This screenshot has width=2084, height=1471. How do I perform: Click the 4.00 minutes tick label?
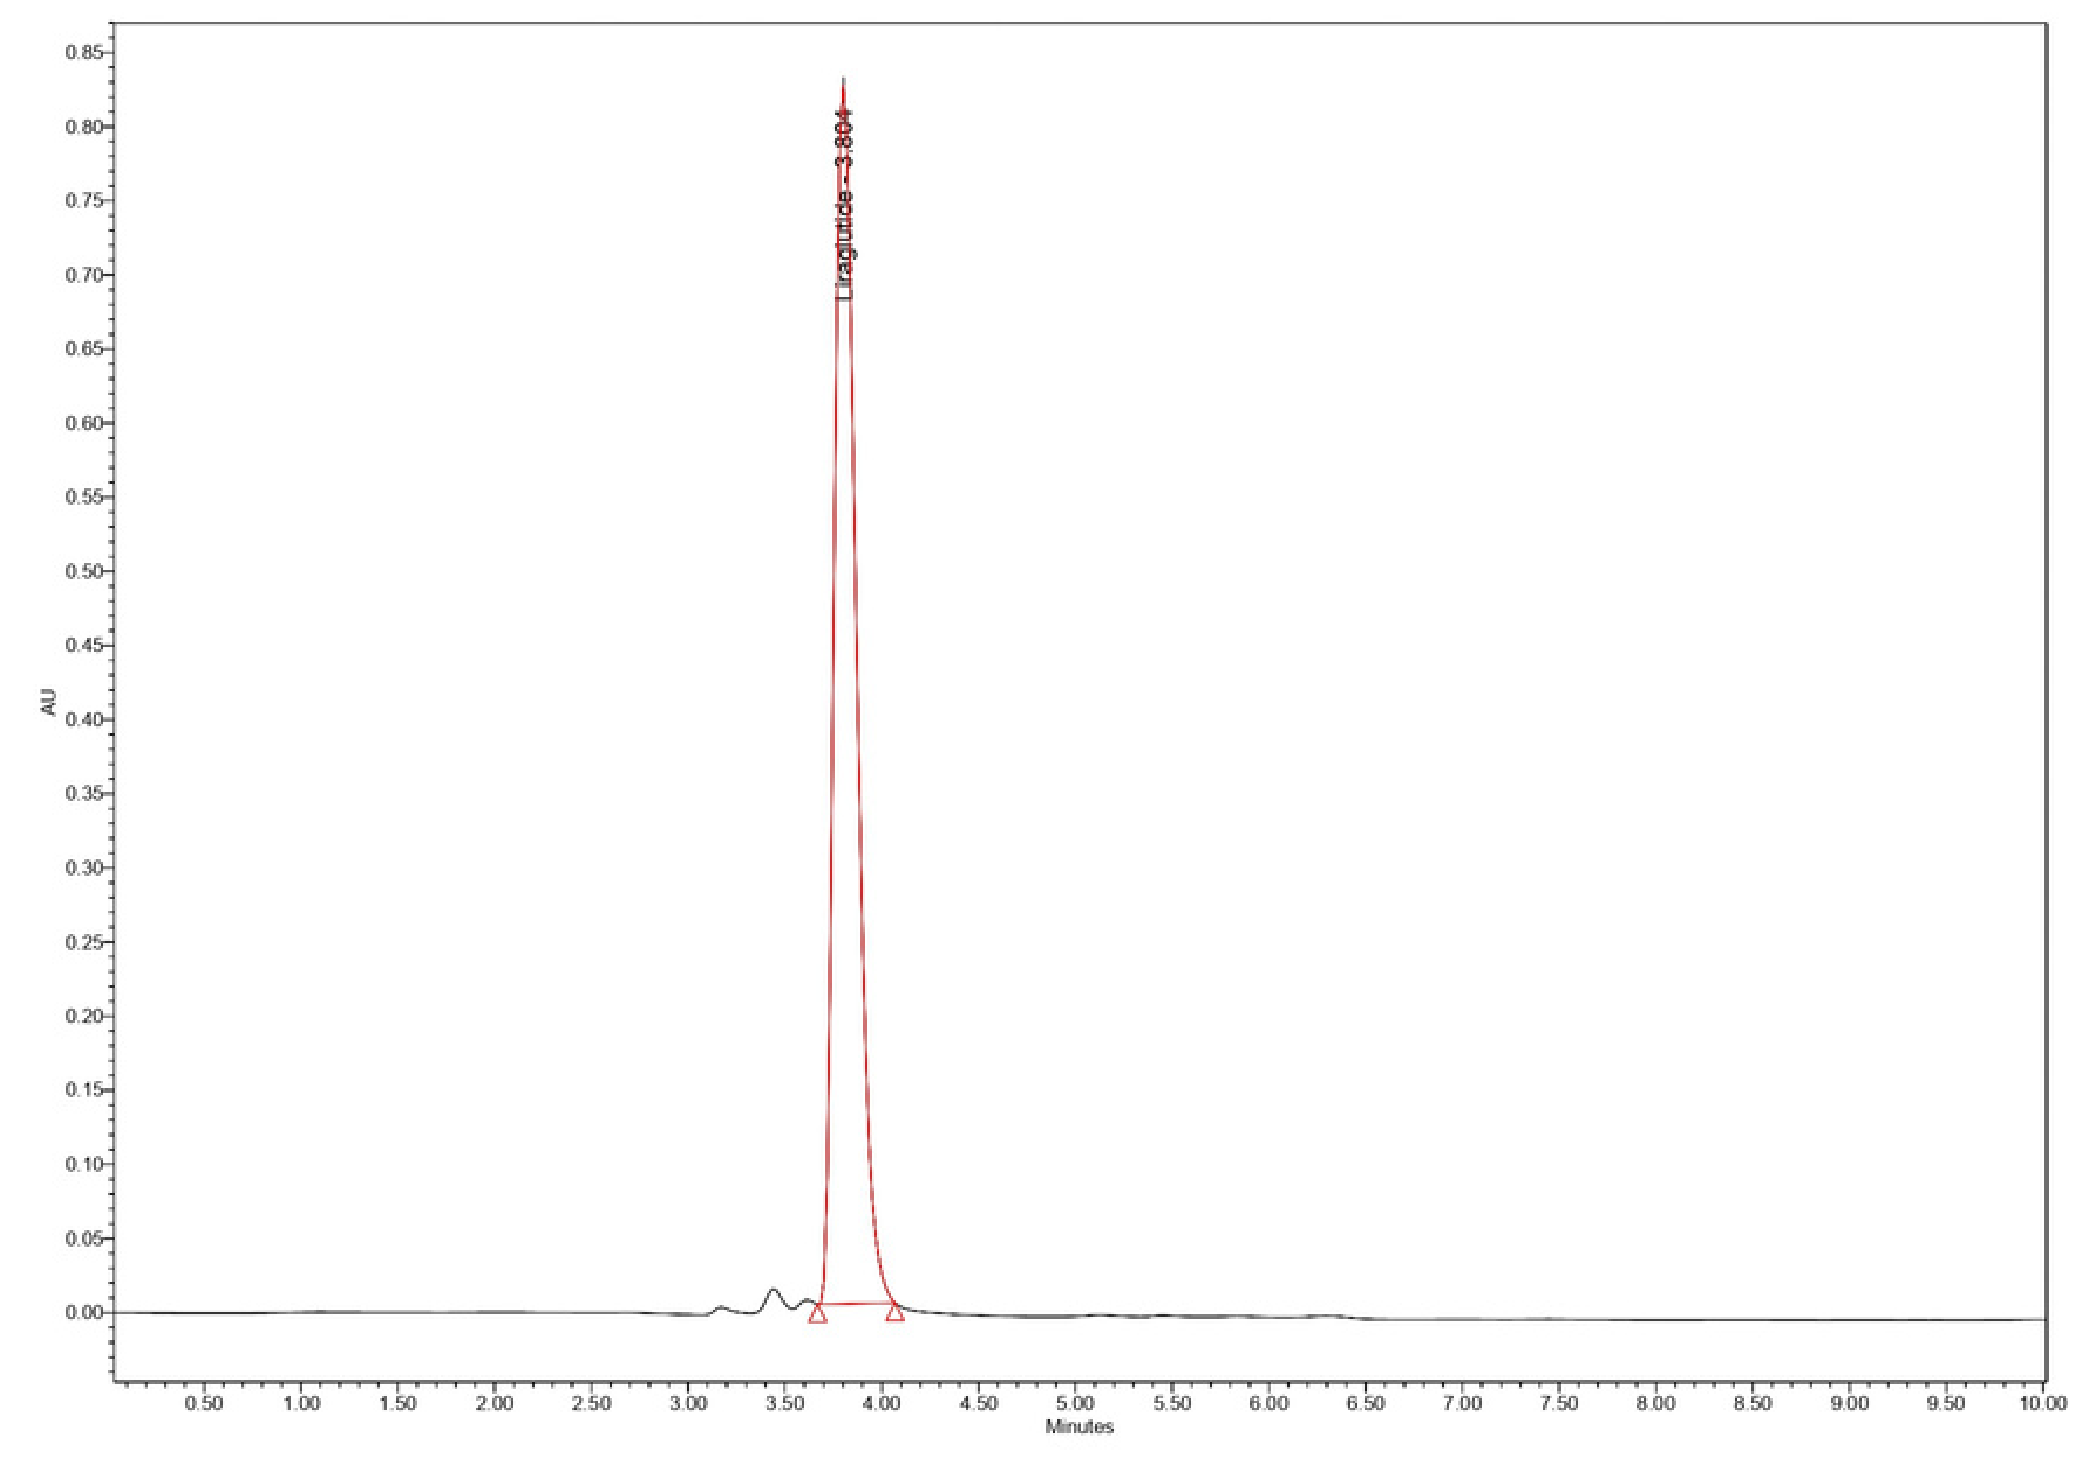[x=881, y=1403]
